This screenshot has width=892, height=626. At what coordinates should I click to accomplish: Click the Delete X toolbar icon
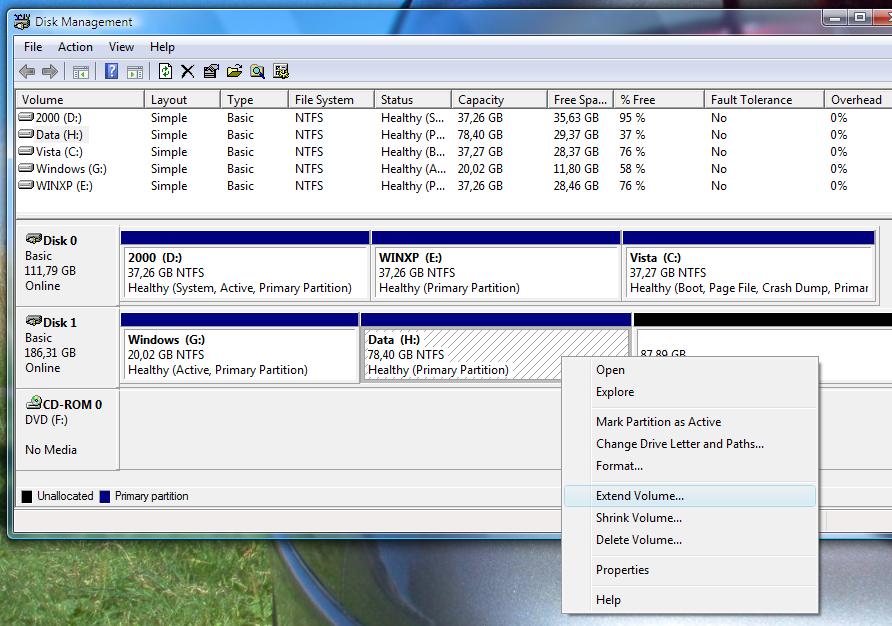coord(188,71)
